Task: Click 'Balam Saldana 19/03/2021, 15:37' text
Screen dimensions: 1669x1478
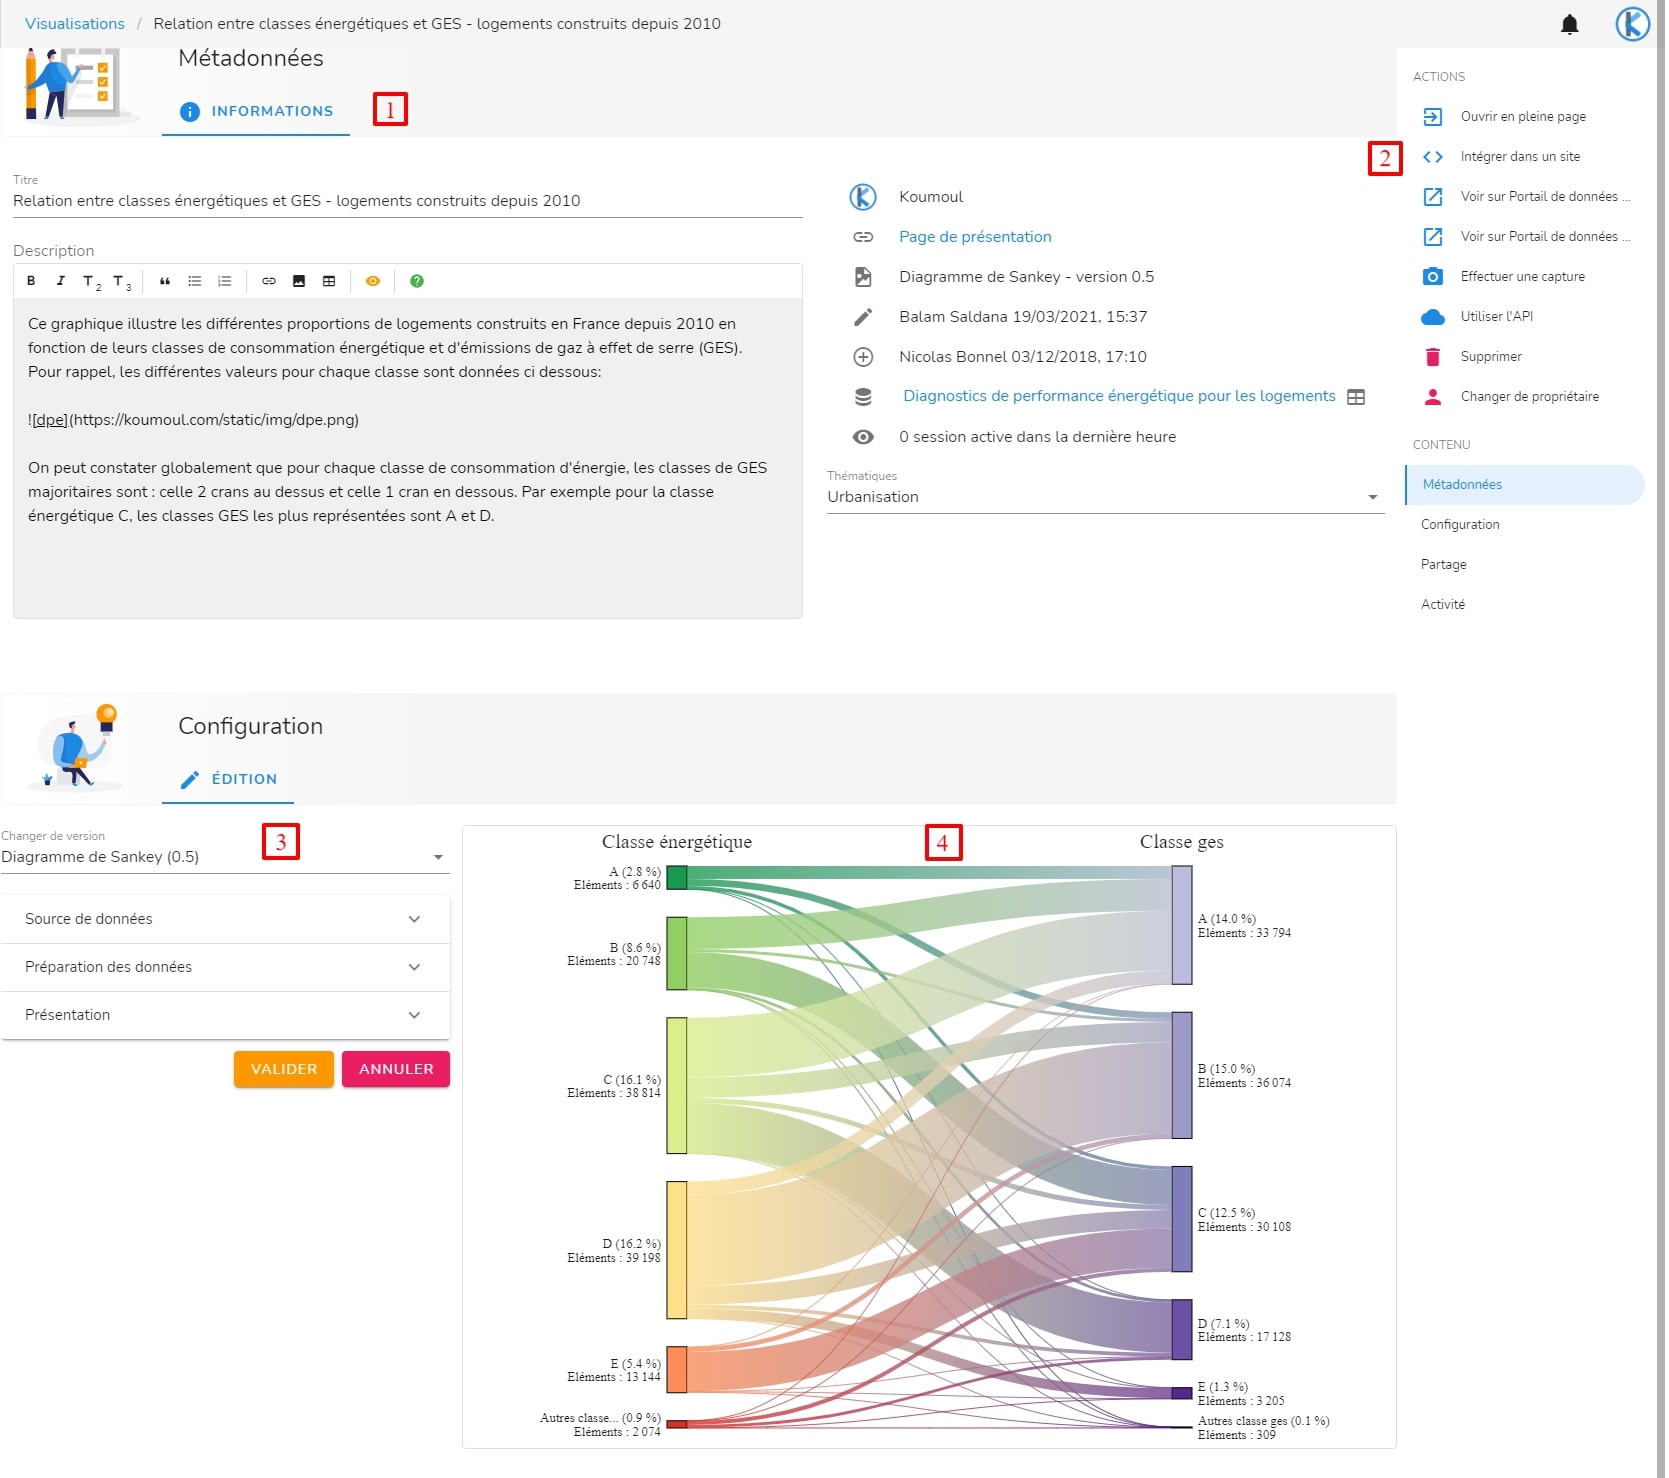Action: point(1023,317)
